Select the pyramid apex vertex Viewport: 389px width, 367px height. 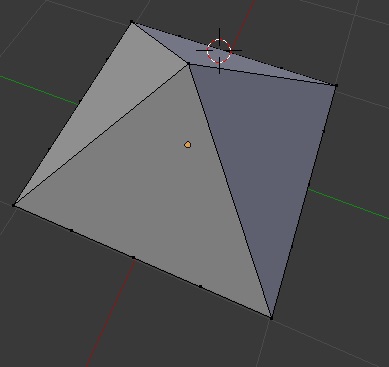pos(188,63)
